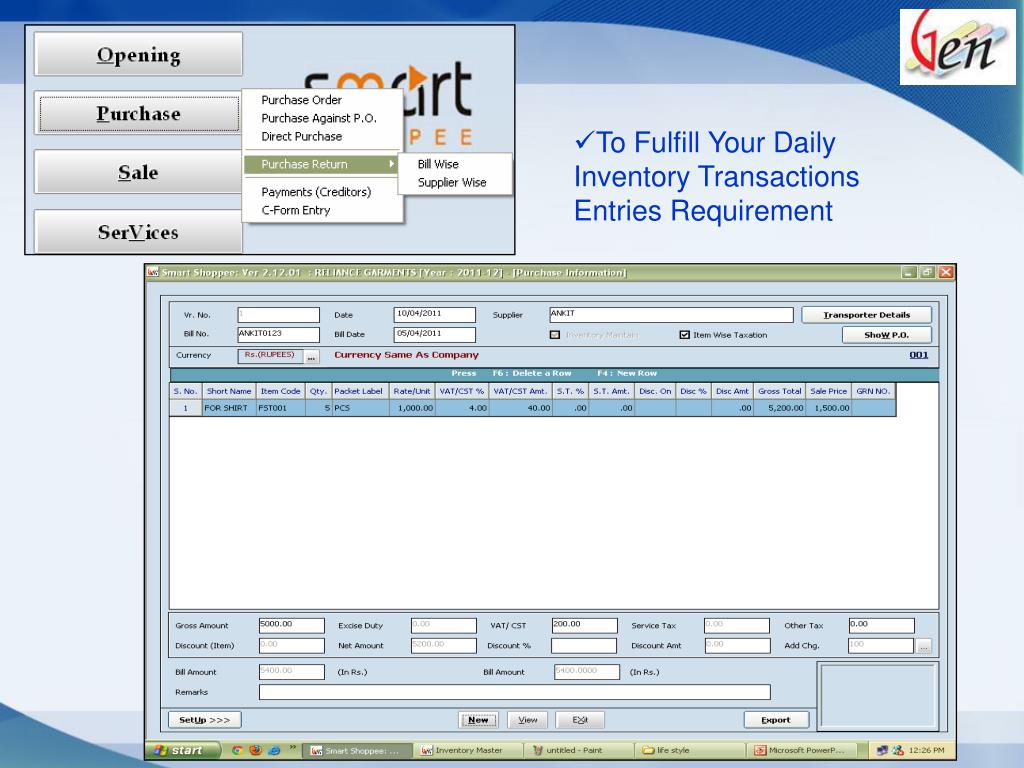The image size is (1024, 768).
Task: Click the Vr. No. input field
Action: [x=278, y=315]
